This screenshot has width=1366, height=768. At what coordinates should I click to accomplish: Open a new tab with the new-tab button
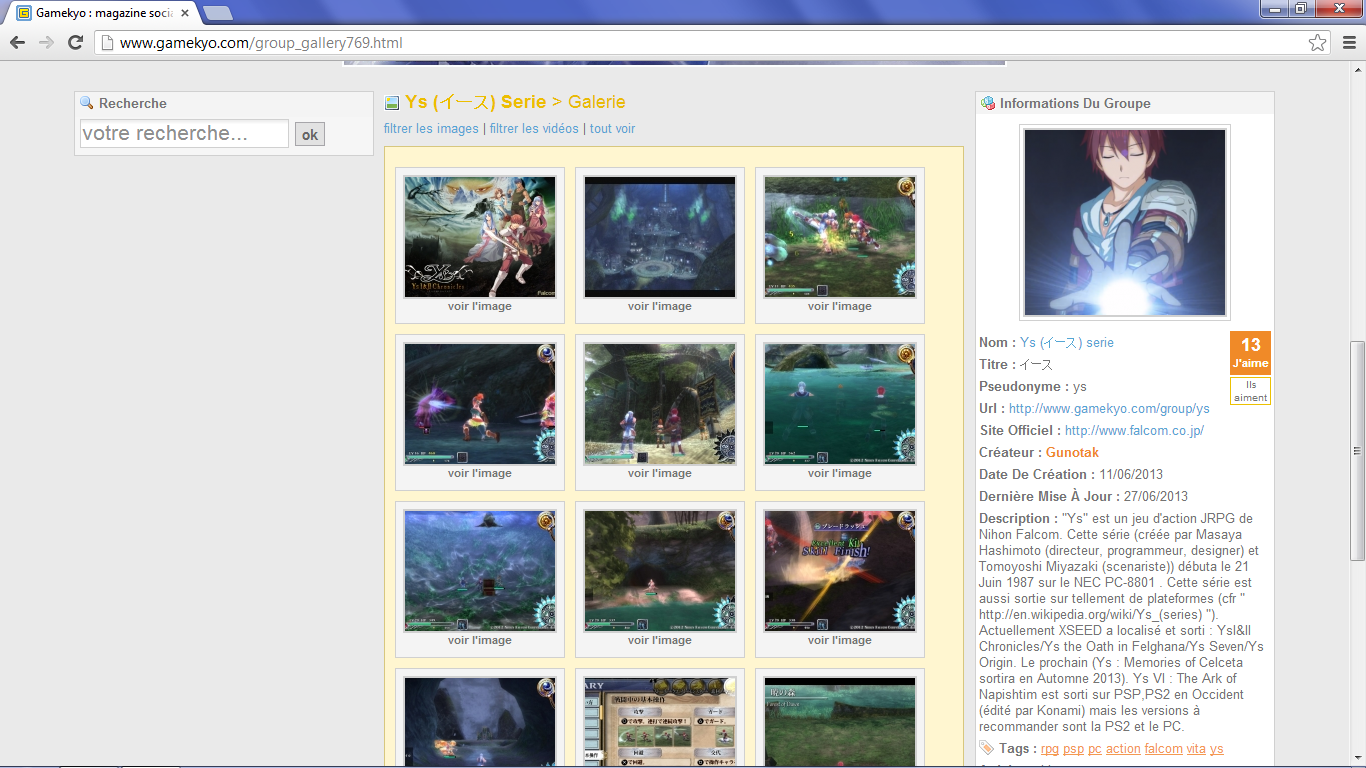click(x=218, y=13)
